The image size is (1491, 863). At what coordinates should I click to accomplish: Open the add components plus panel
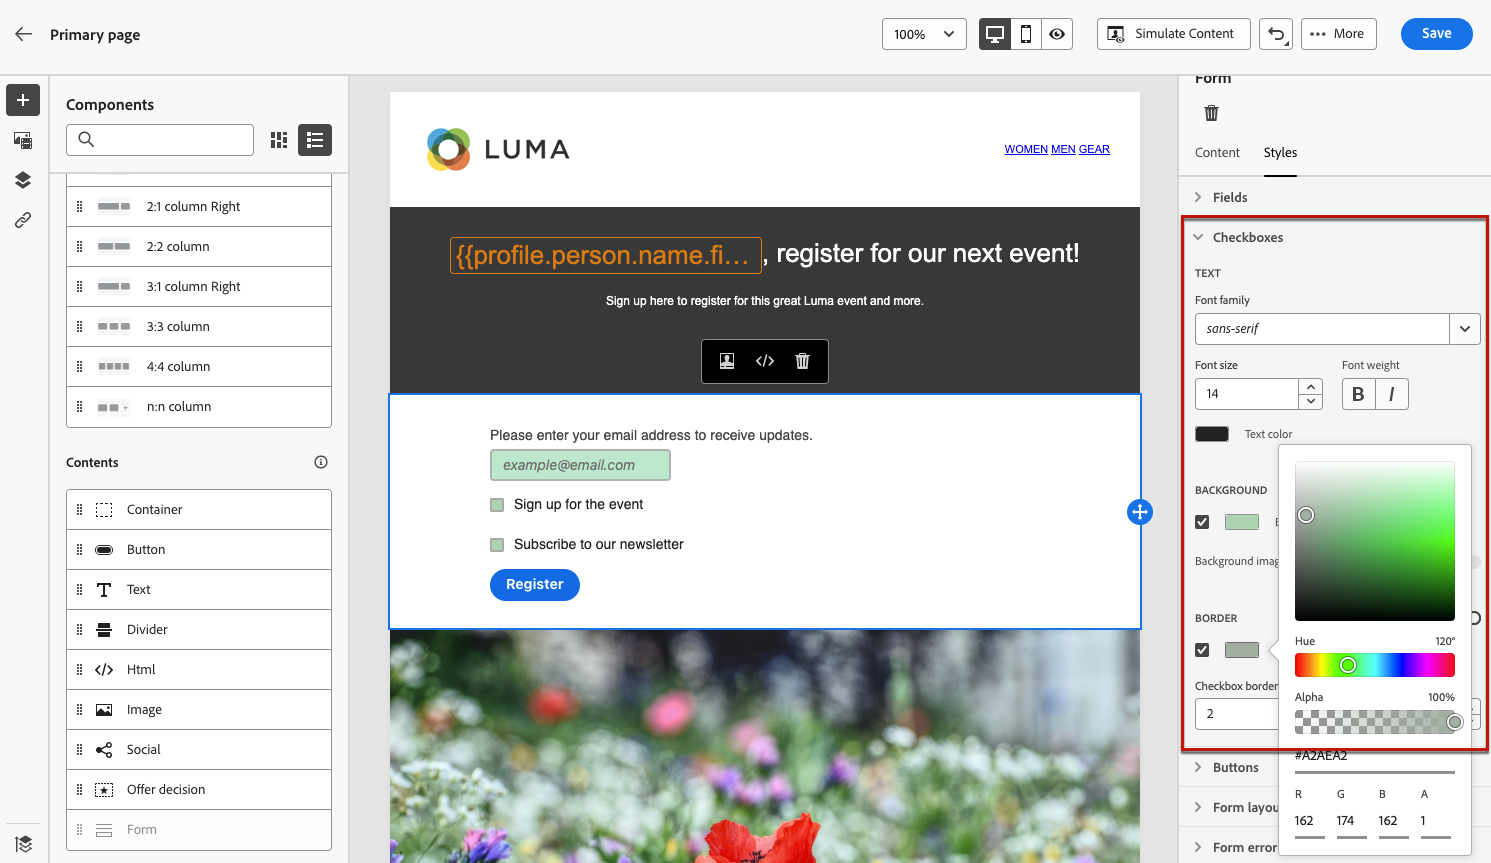tap(23, 100)
